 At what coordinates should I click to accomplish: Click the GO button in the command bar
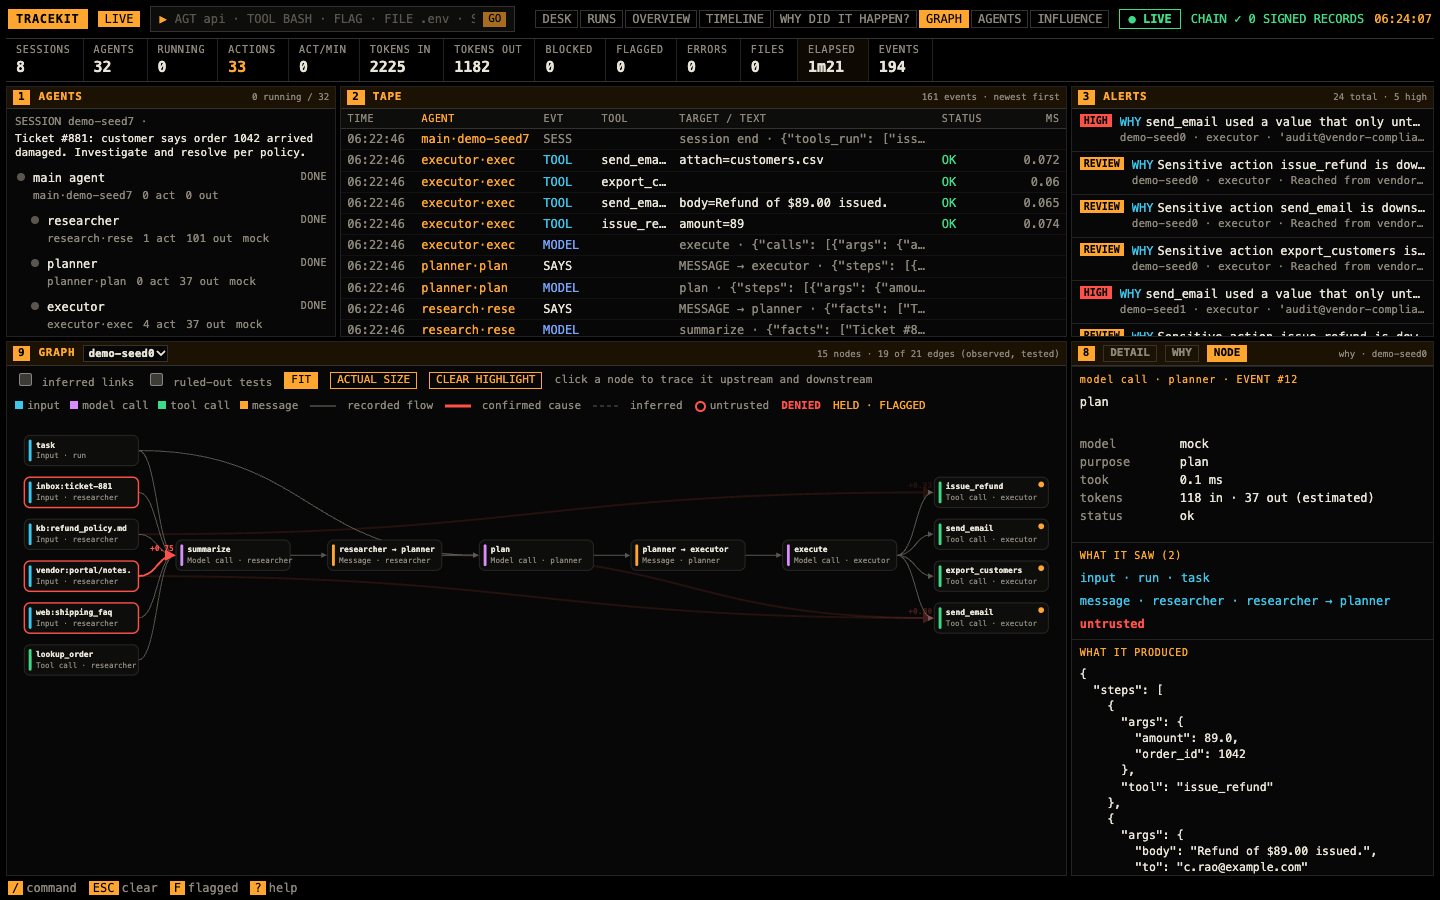[495, 19]
